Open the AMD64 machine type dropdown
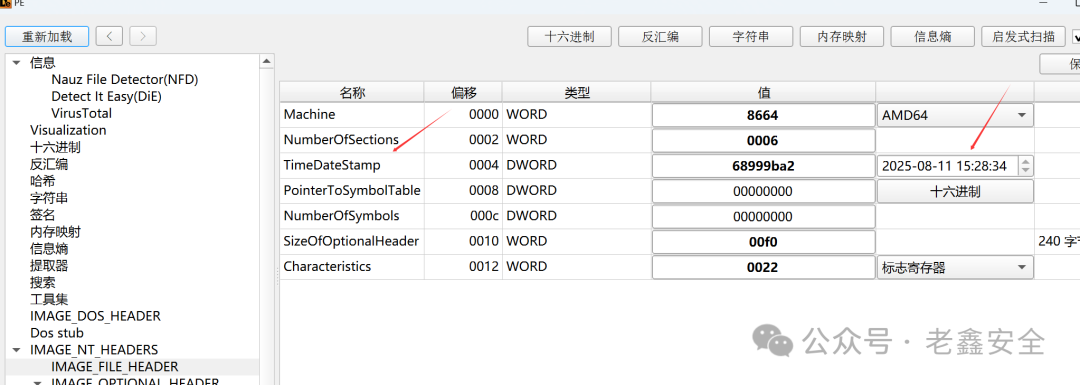Image resolution: width=1080 pixels, height=385 pixels. tap(955, 115)
